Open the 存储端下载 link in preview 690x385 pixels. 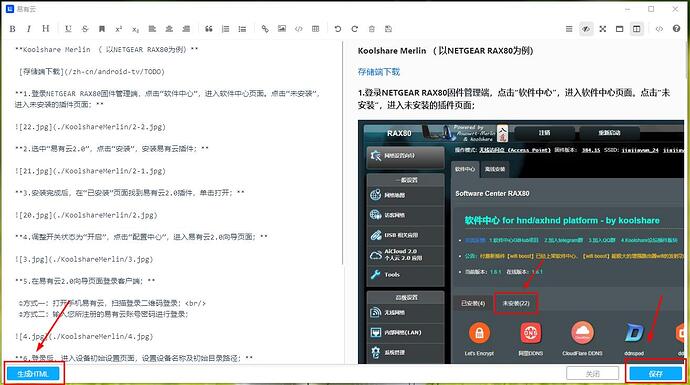(378, 72)
